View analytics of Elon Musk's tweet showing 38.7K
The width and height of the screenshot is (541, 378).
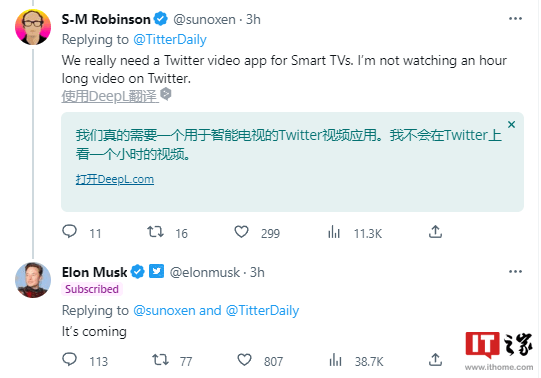point(335,360)
